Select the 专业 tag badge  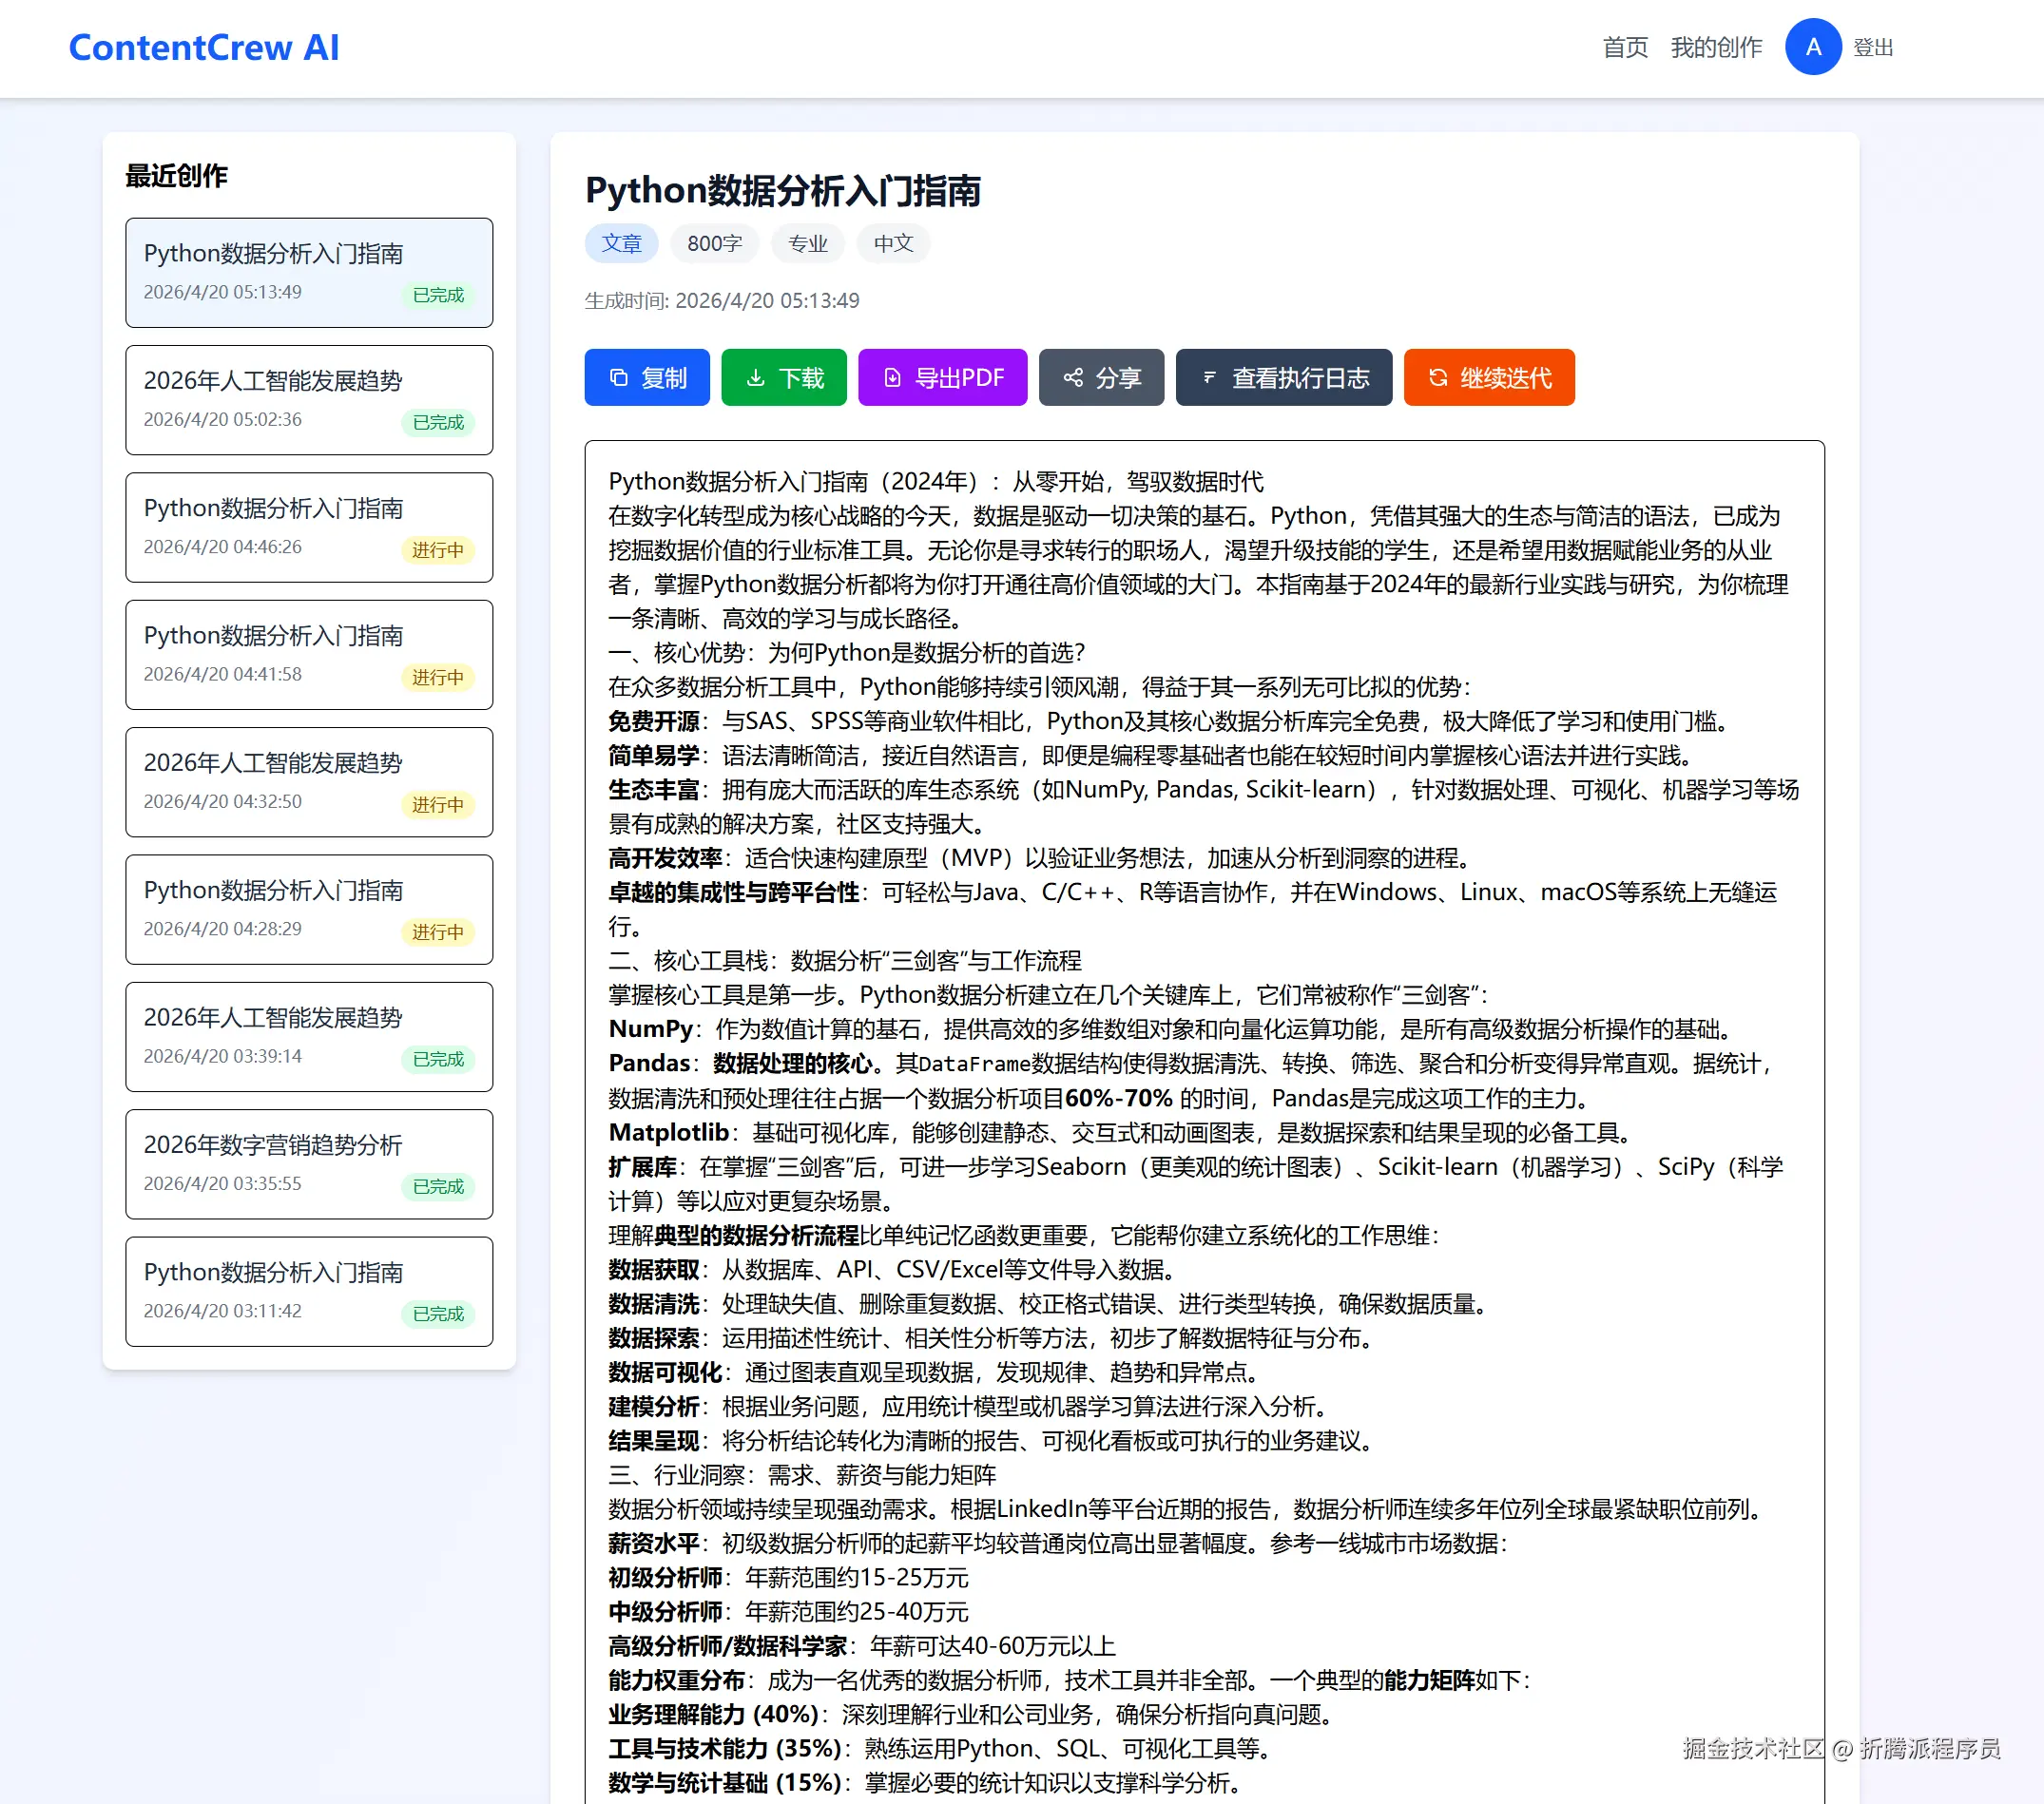click(x=807, y=243)
